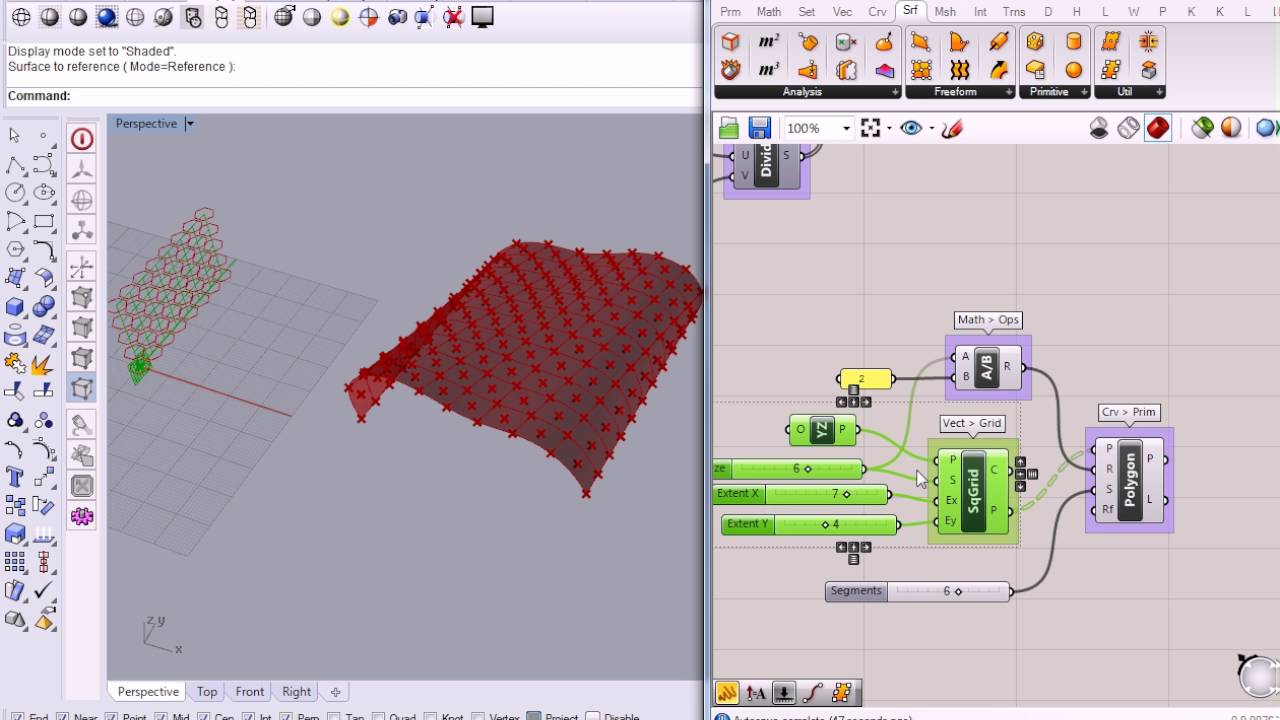Click the Math > Ops group label
1280x720 pixels.
tap(988, 320)
